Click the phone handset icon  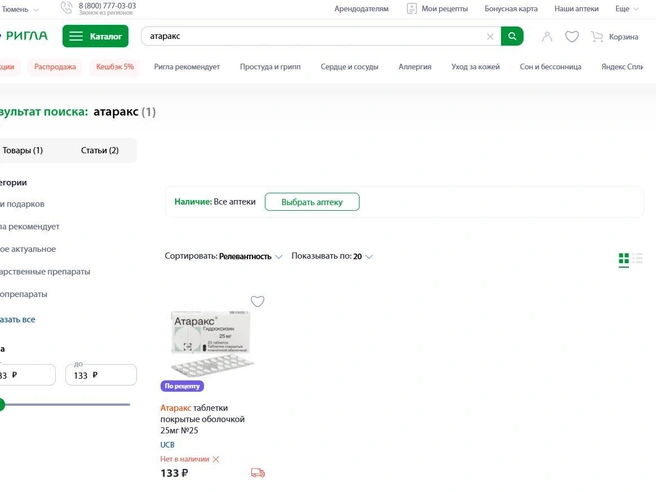66,8
